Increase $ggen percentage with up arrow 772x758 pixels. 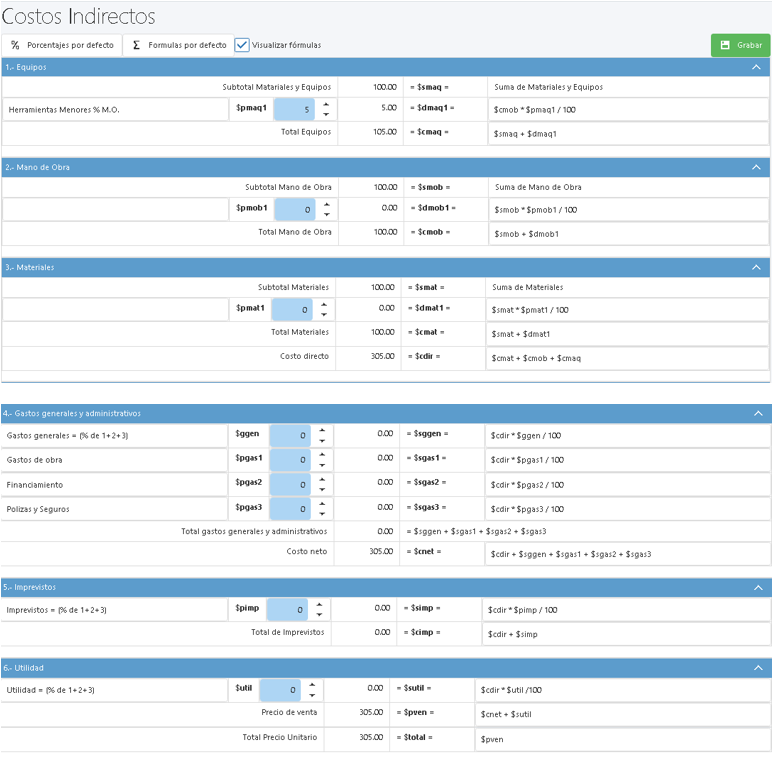point(320,429)
